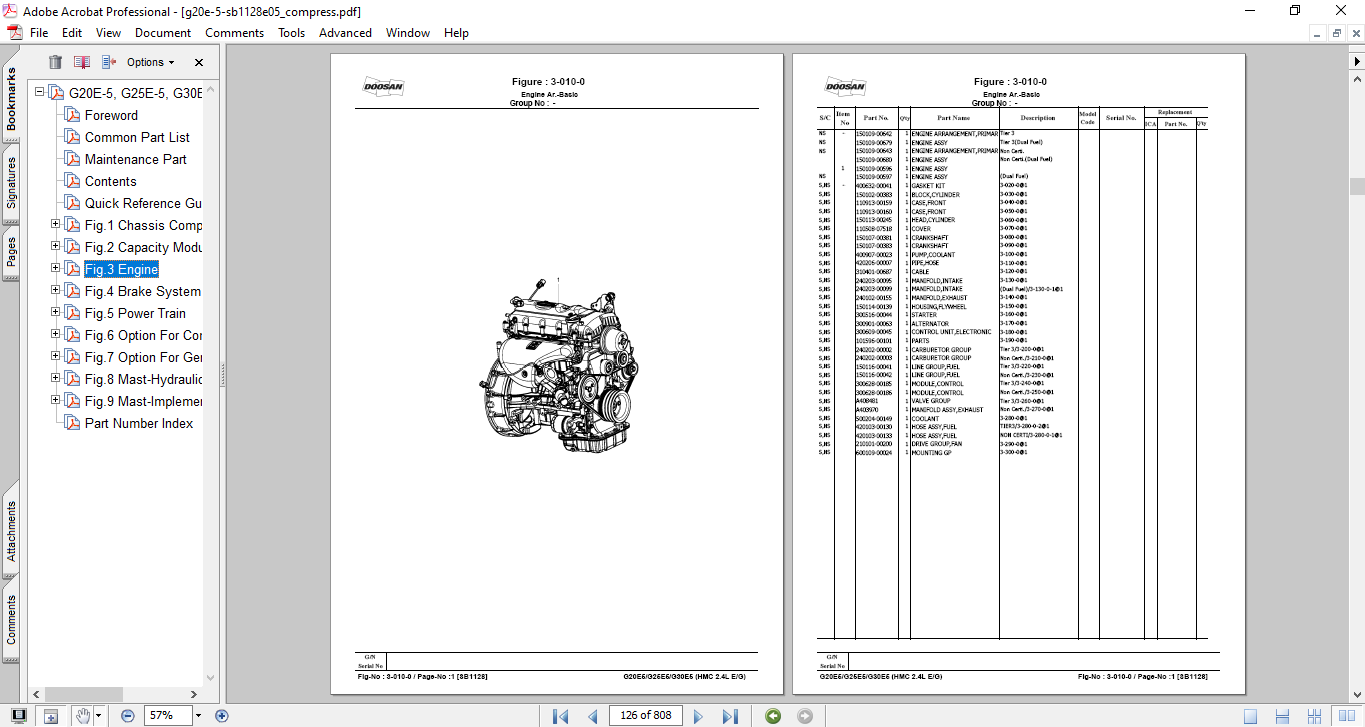
Task: Click the Expand Current Bookmark icon
Action: click(108, 62)
